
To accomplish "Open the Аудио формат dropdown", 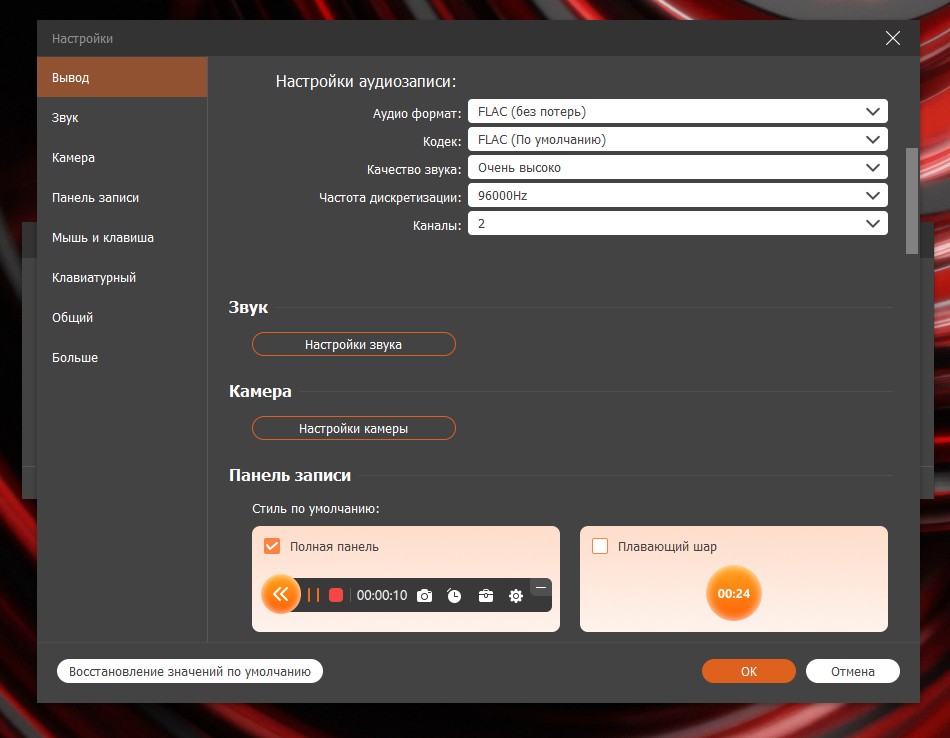I will coord(678,112).
